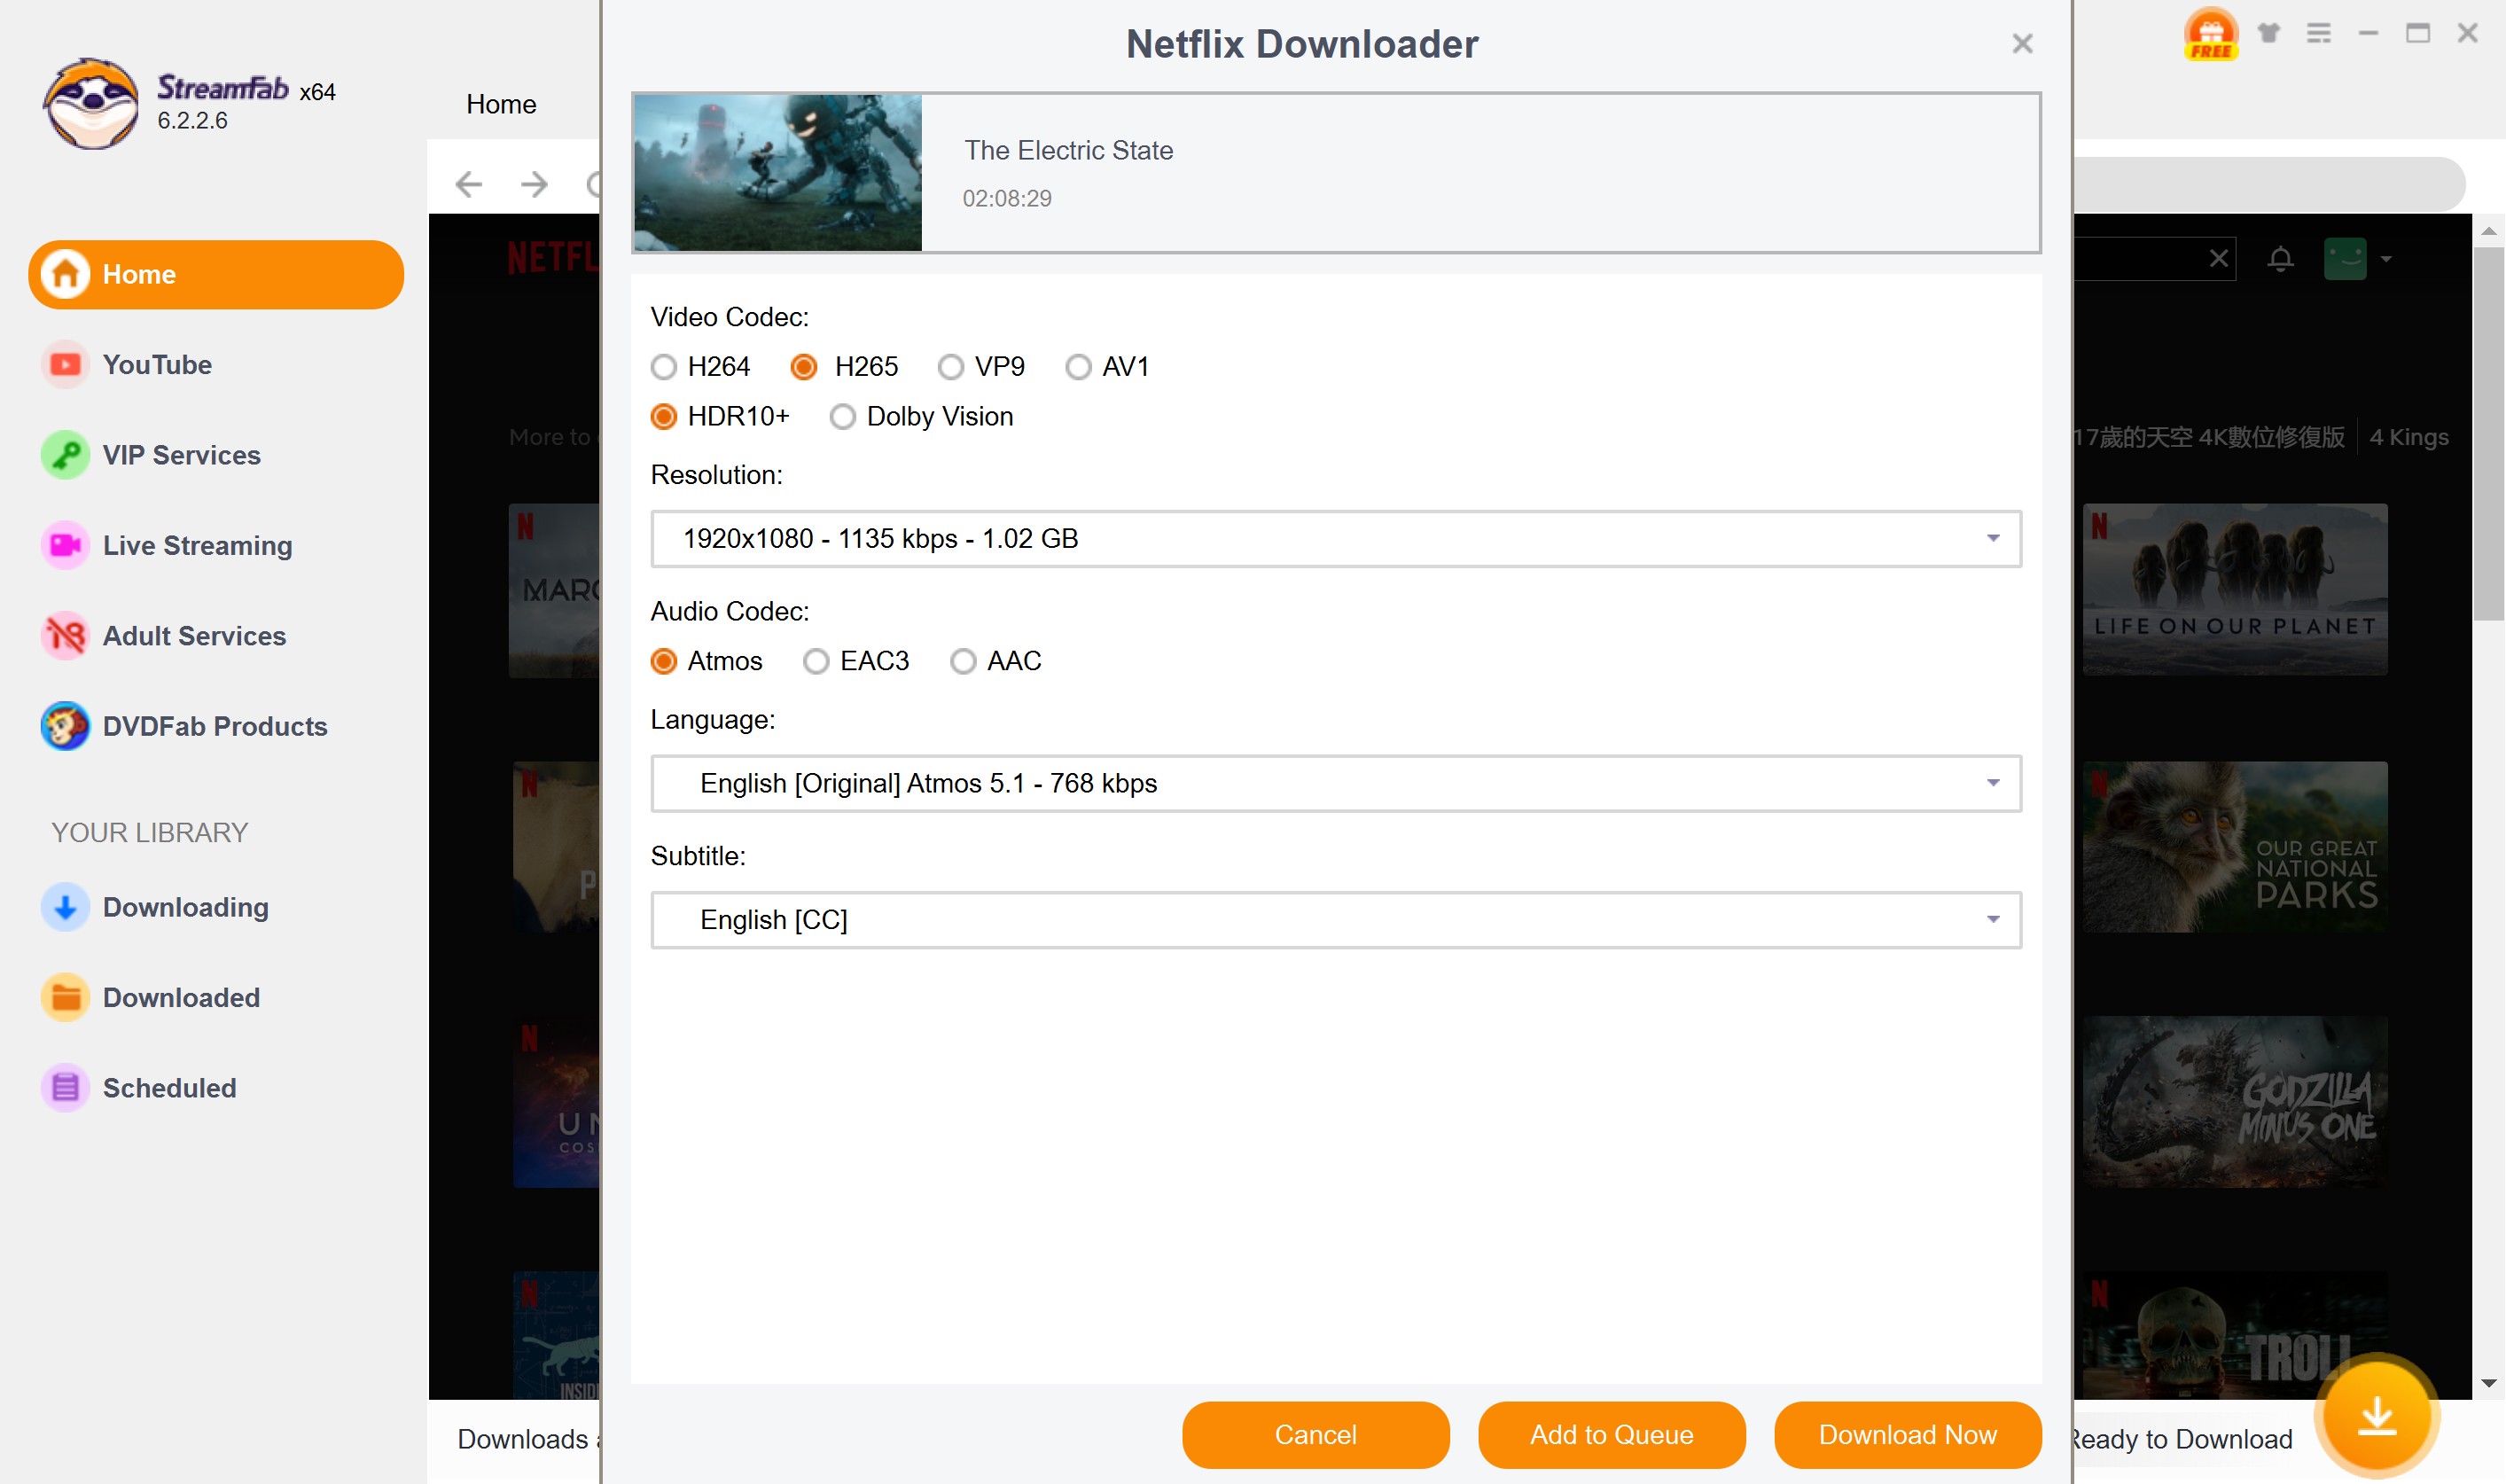View Downloading library list
The image size is (2506, 1484).
click(185, 907)
